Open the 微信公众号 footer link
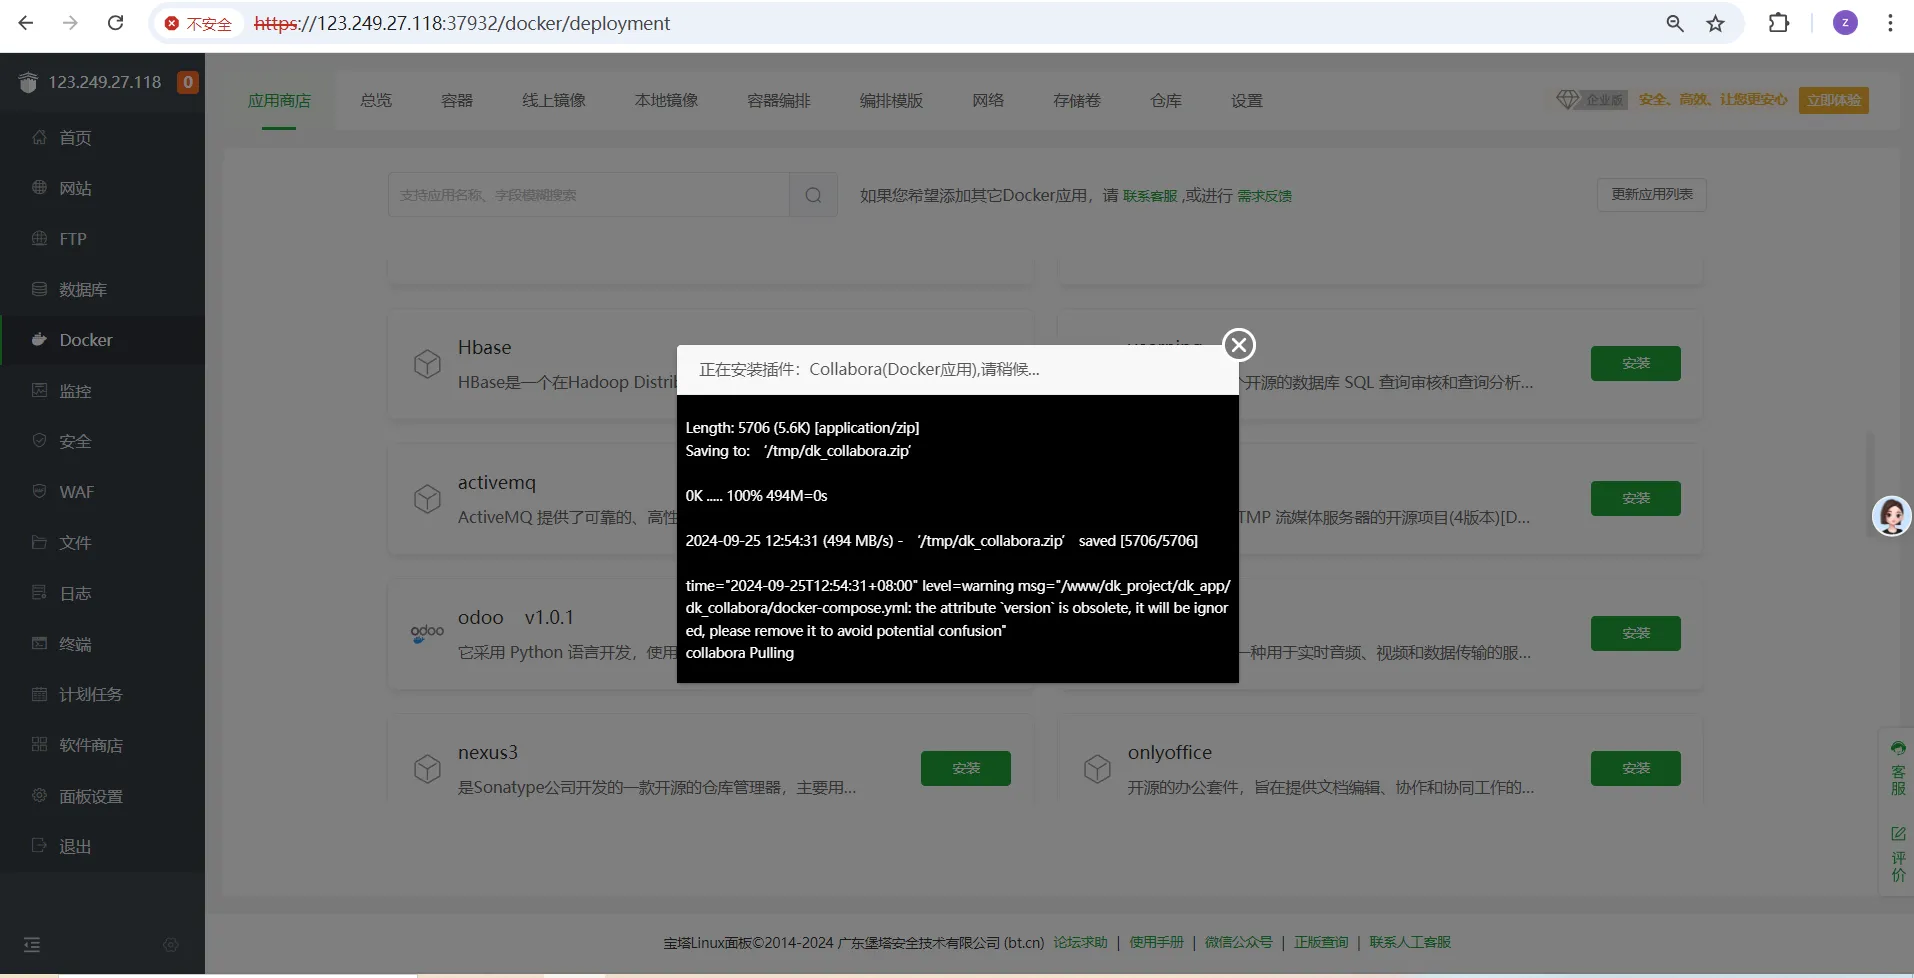The width and height of the screenshot is (1914, 978). [x=1239, y=942]
